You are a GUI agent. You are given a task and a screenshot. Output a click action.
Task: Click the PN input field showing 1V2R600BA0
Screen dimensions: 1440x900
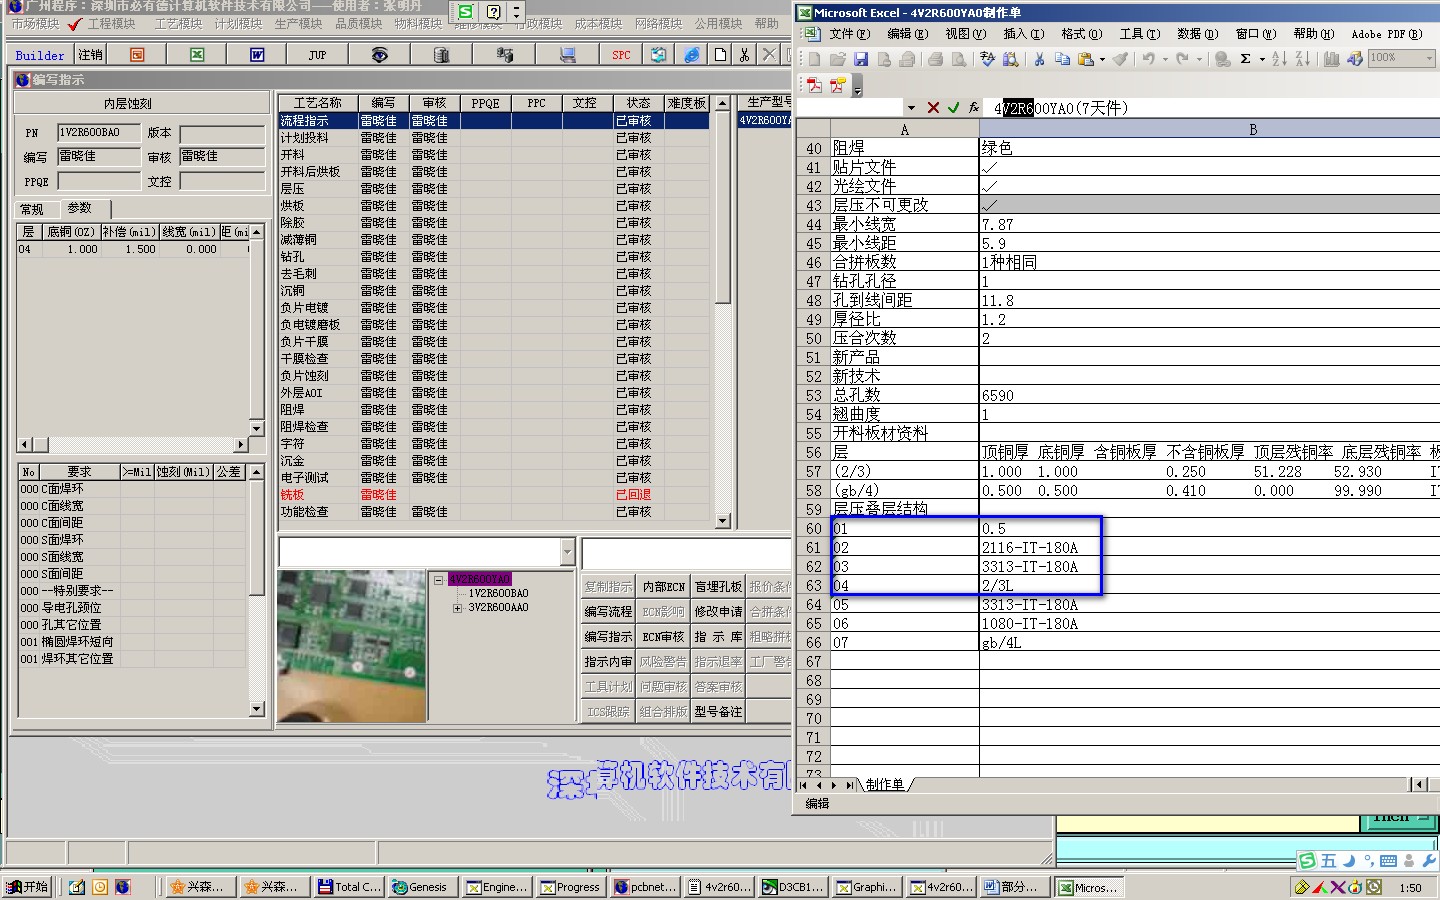[x=99, y=132]
